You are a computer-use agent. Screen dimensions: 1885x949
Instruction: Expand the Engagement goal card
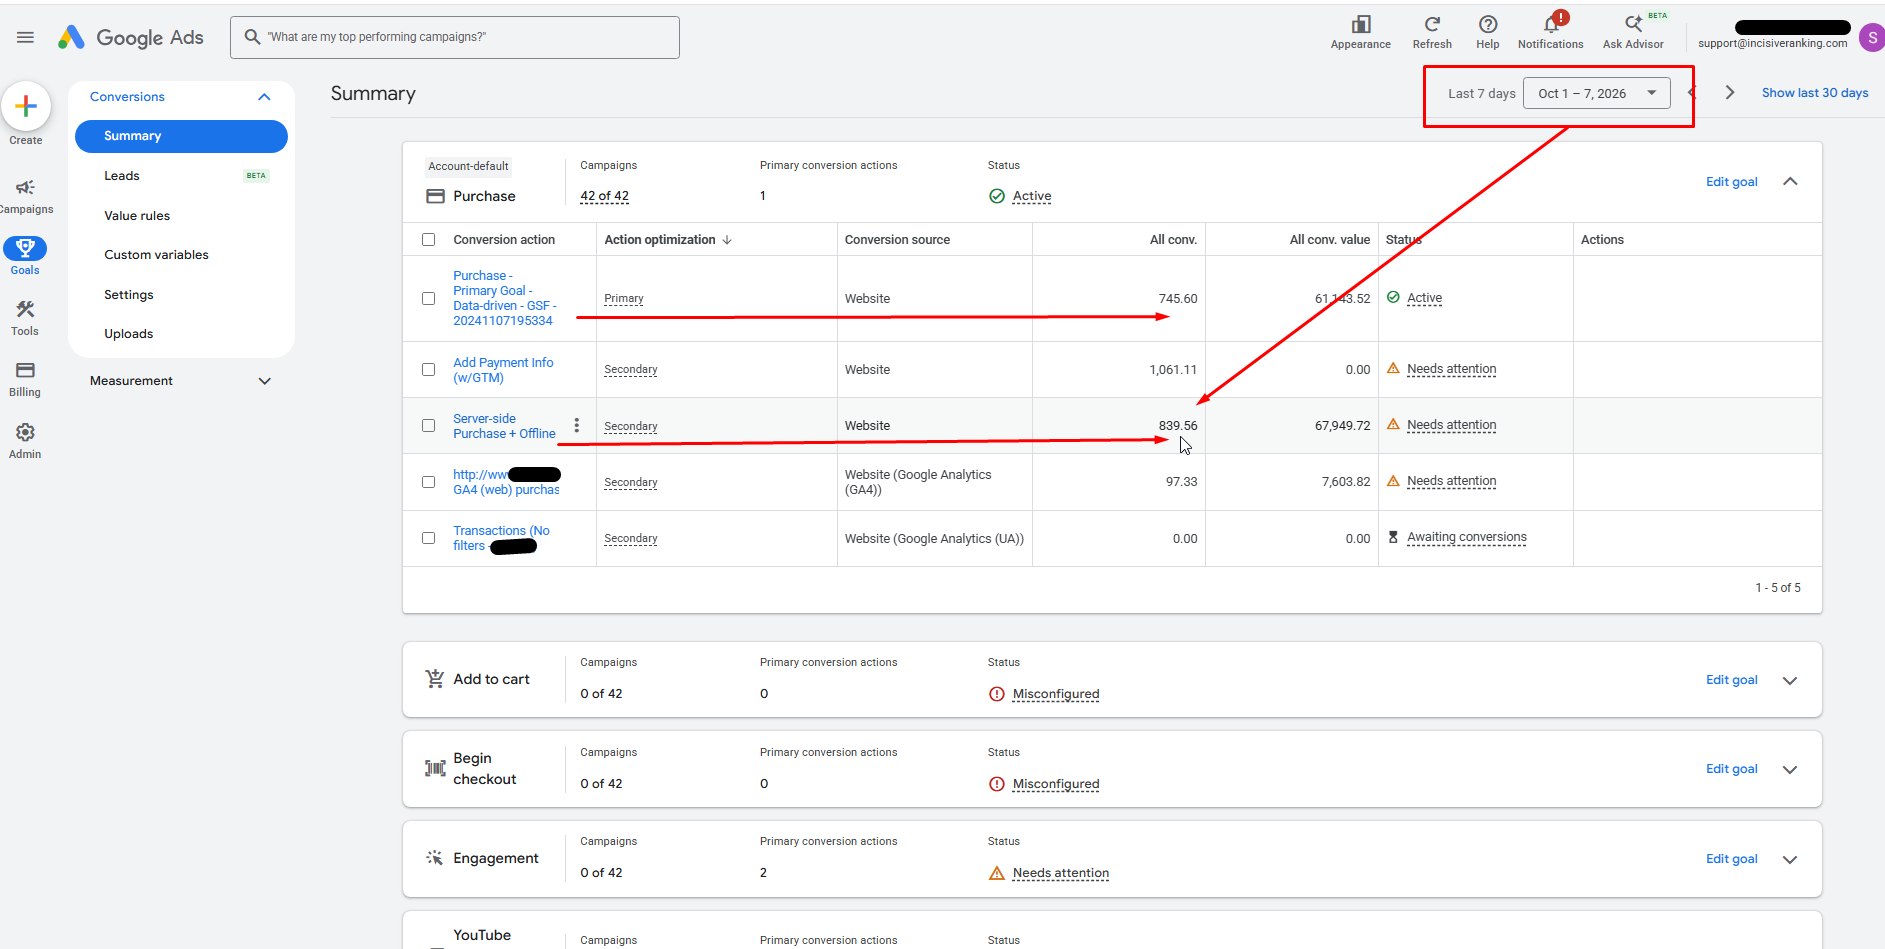[x=1790, y=859]
